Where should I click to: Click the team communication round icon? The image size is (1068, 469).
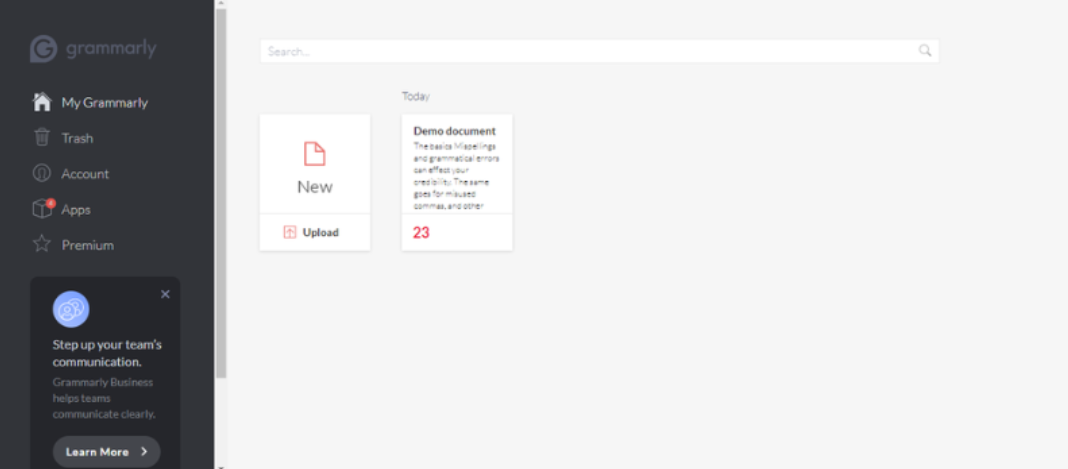pyautogui.click(x=71, y=309)
